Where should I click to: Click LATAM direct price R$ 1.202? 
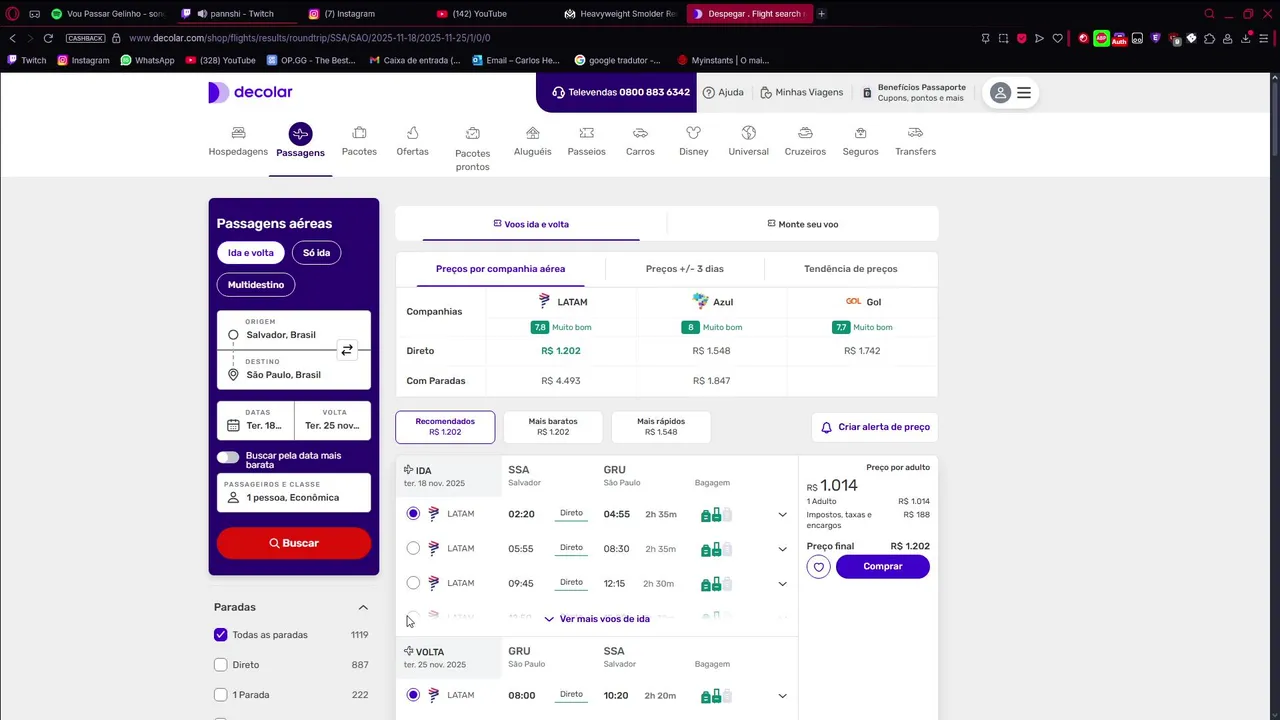click(561, 351)
